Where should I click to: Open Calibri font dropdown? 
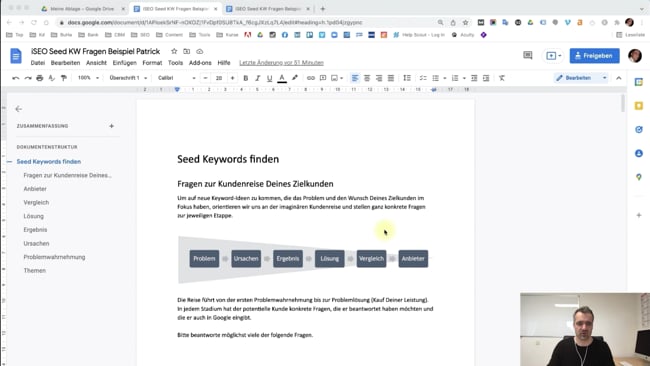point(177,78)
